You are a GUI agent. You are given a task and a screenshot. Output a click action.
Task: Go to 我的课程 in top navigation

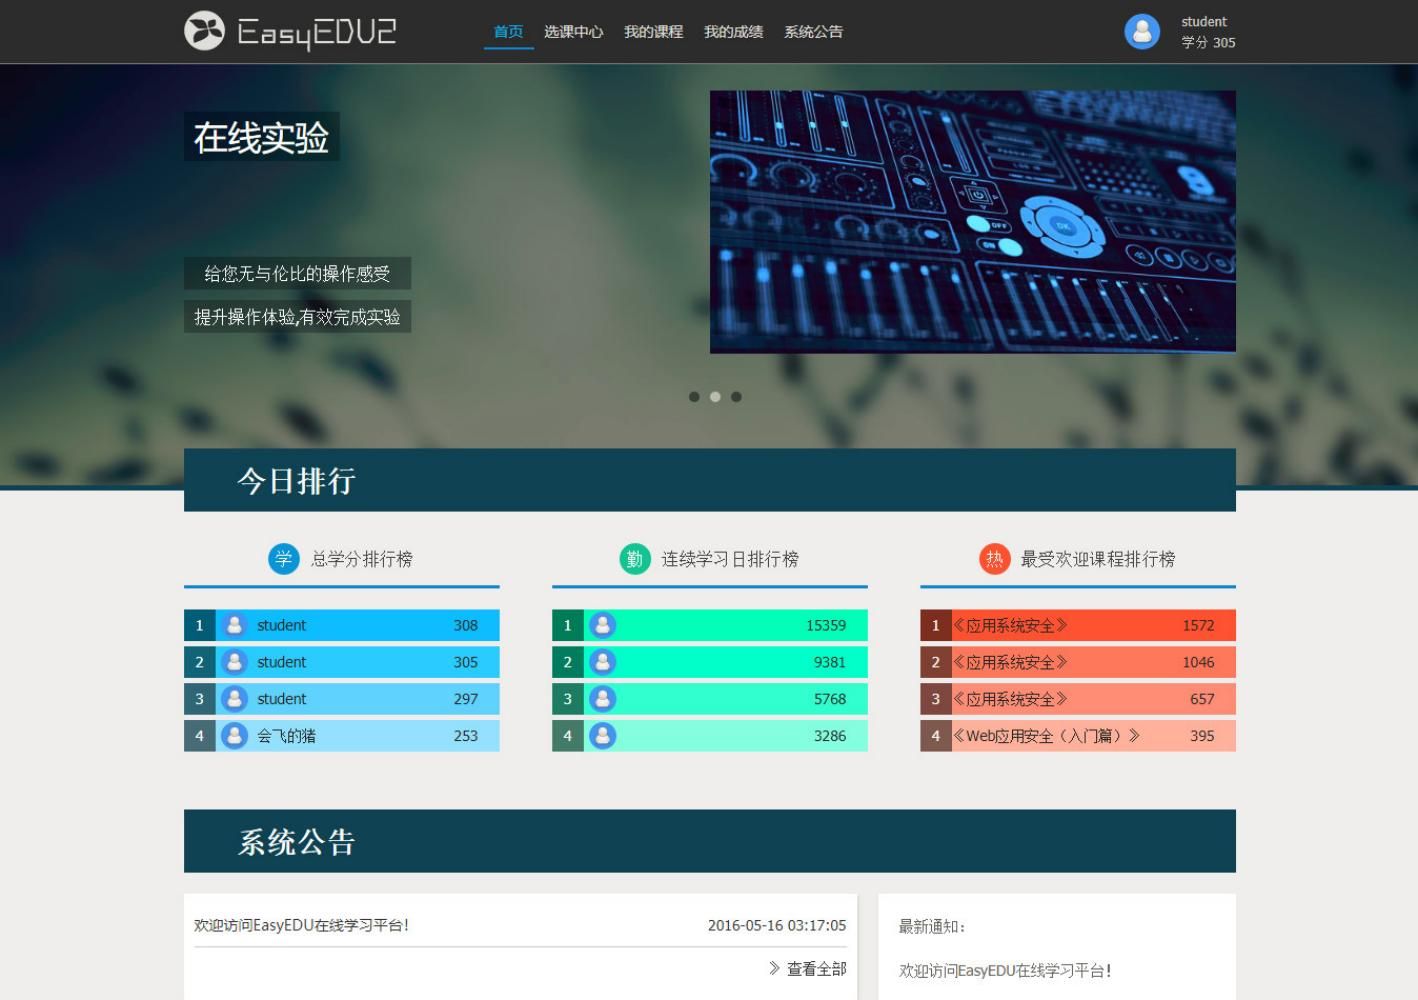[653, 32]
